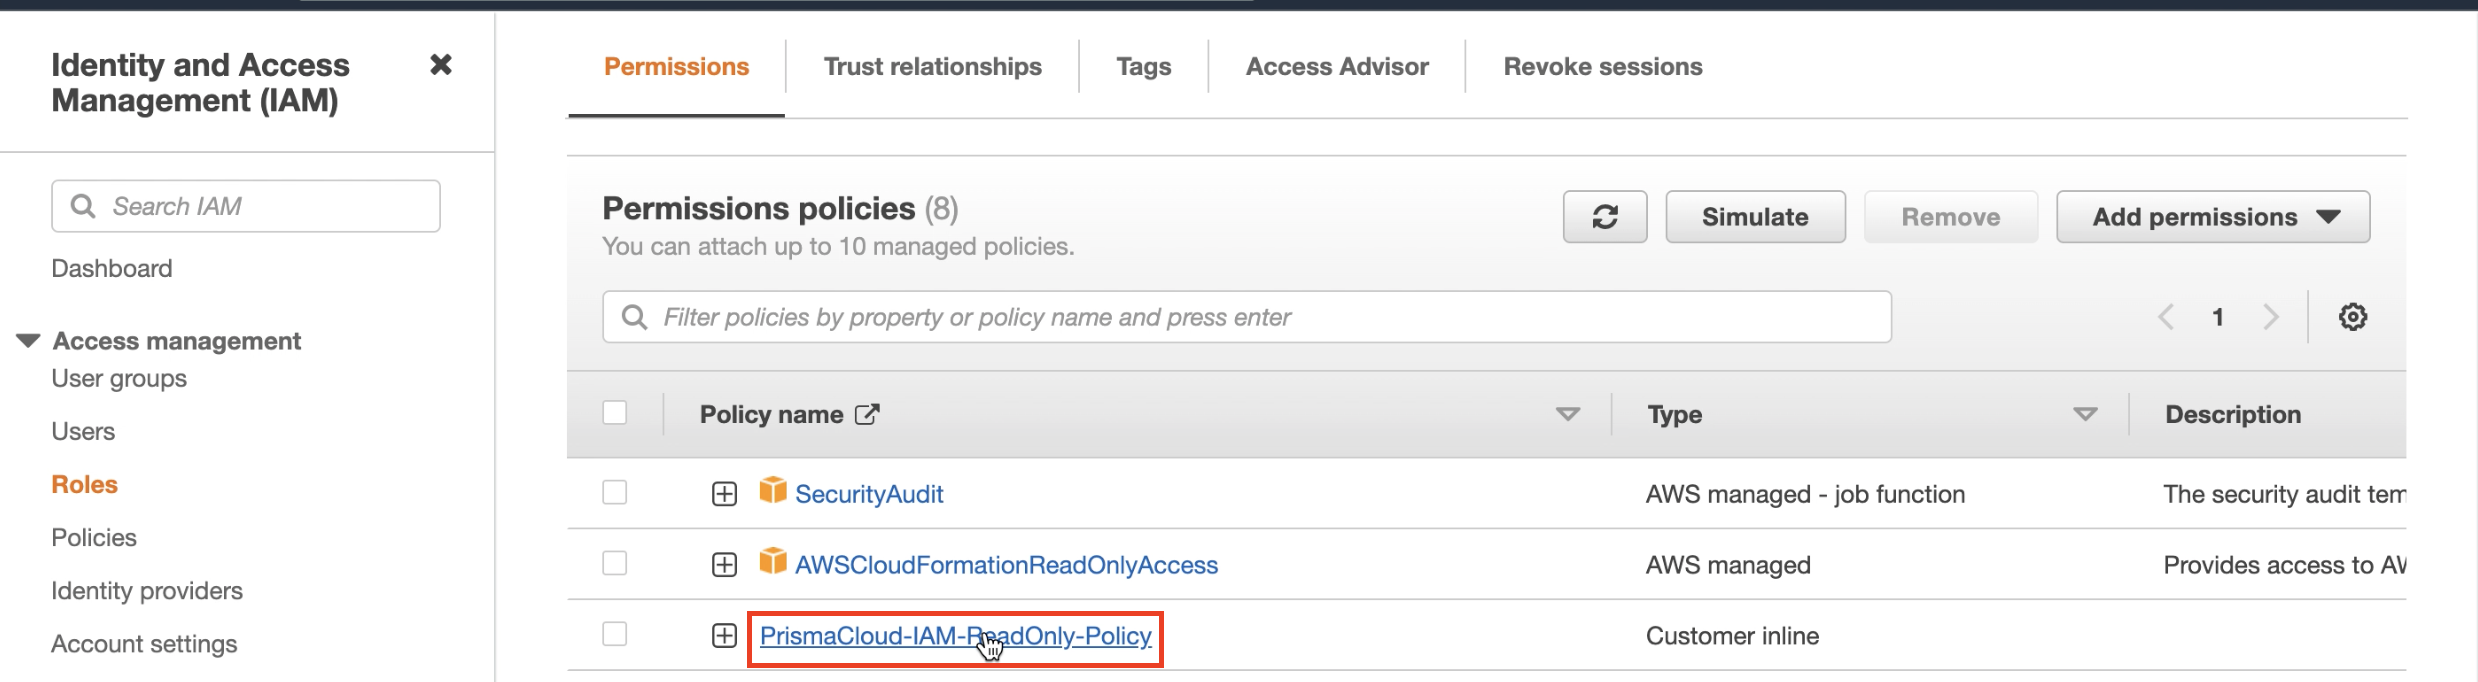Switch to the Trust relationships tab
Screen dimensions: 2478x682
pos(932,67)
